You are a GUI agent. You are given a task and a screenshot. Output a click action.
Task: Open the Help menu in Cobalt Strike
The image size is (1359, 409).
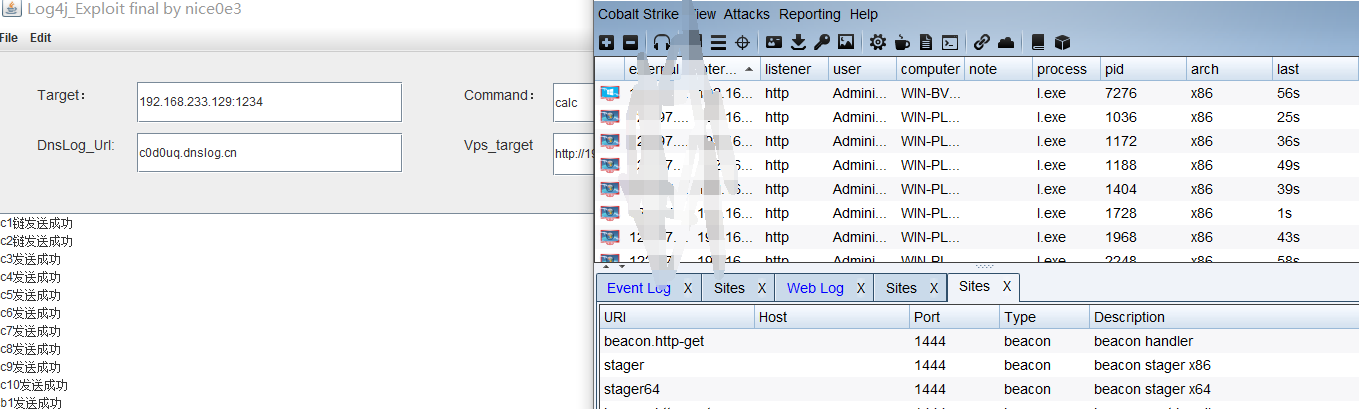[863, 14]
